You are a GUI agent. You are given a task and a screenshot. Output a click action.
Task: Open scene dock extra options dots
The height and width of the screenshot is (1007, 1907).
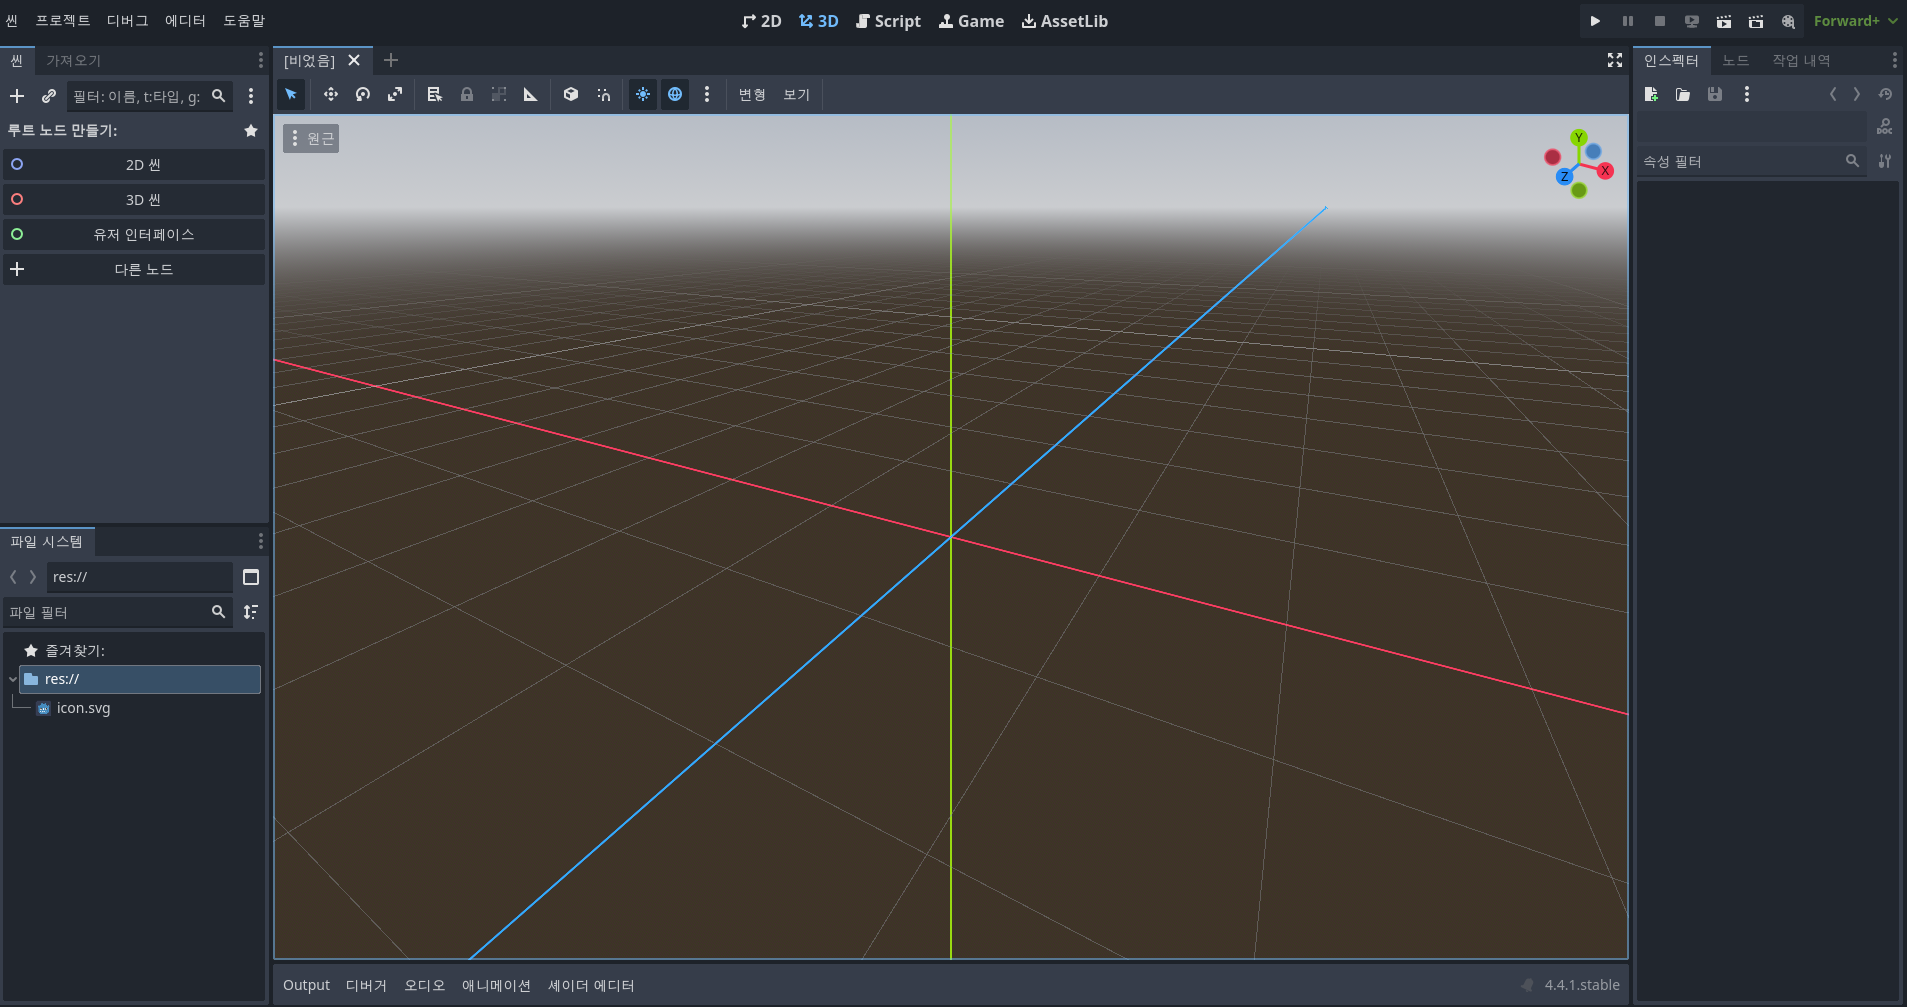[x=251, y=96]
